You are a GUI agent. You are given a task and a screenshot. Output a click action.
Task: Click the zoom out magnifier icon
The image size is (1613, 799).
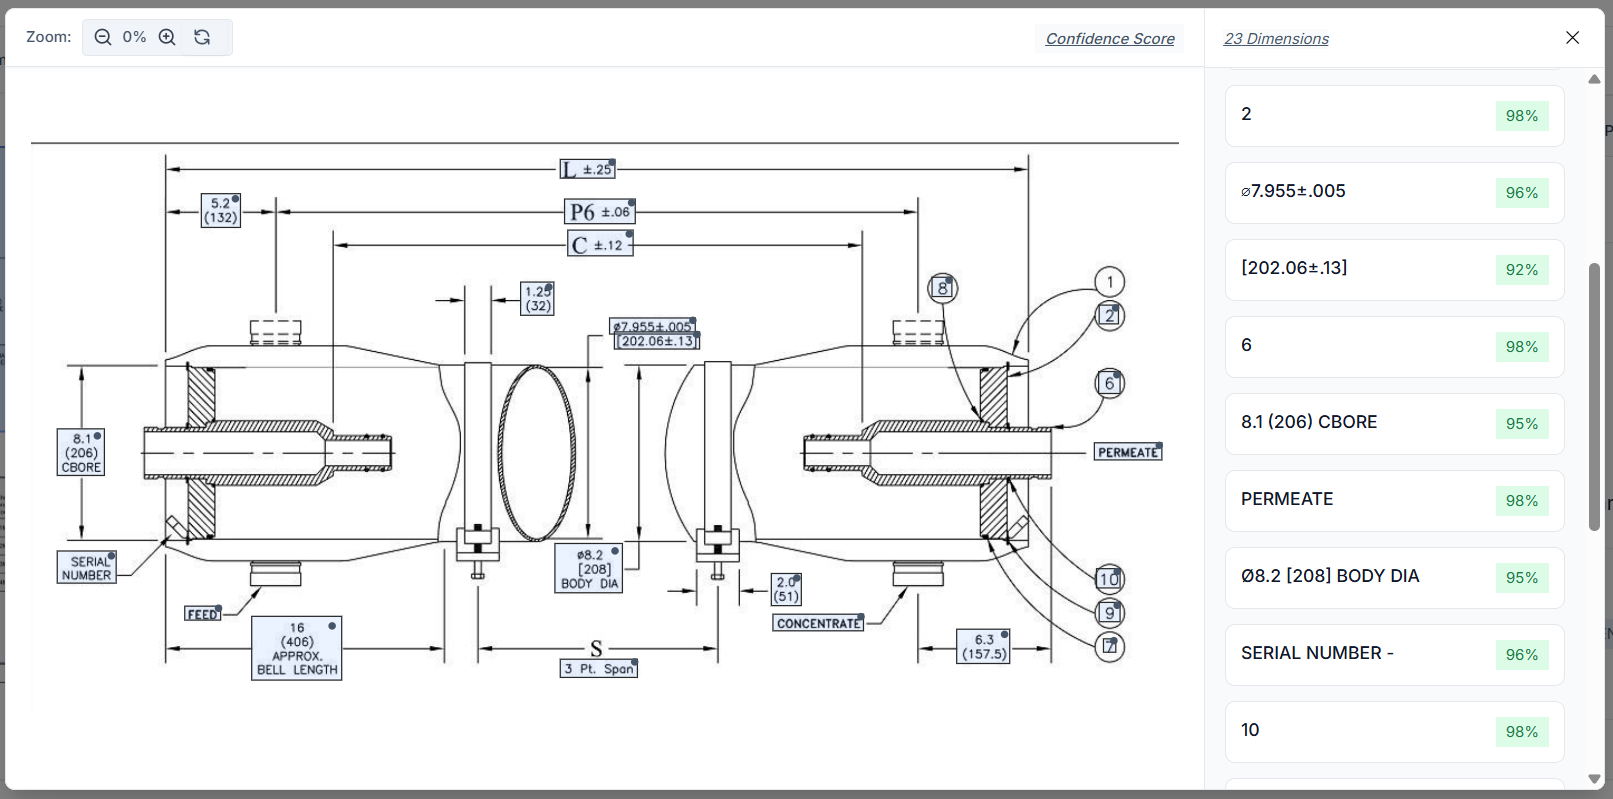pyautogui.click(x=103, y=37)
